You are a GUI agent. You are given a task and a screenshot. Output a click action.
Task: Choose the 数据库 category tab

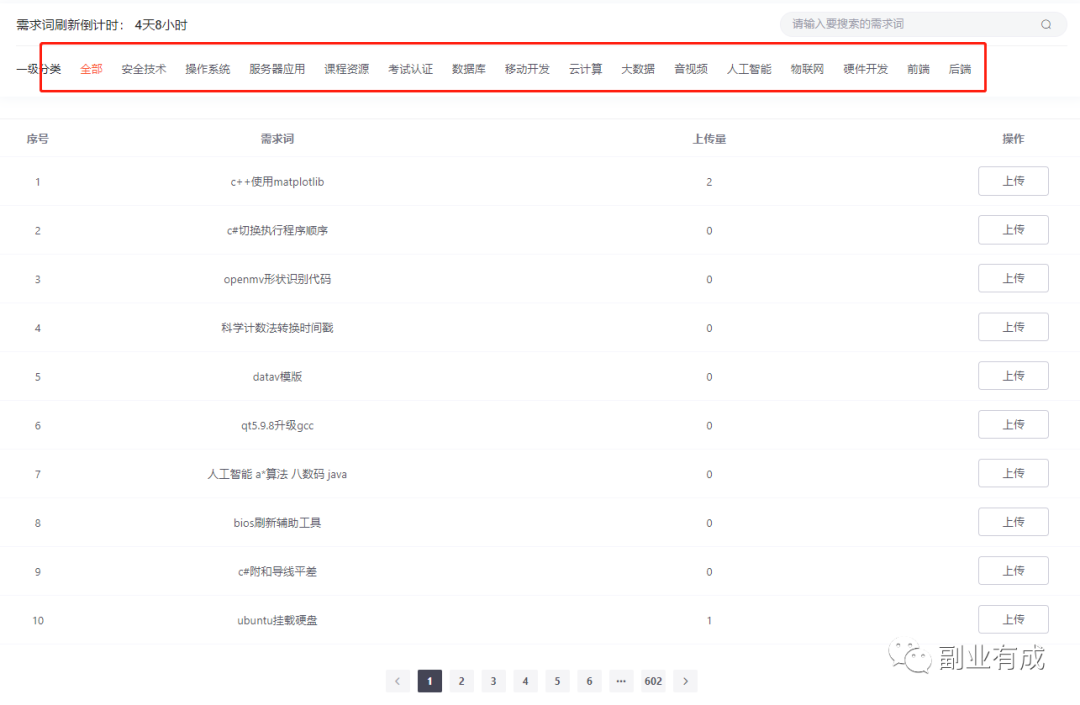(x=469, y=69)
